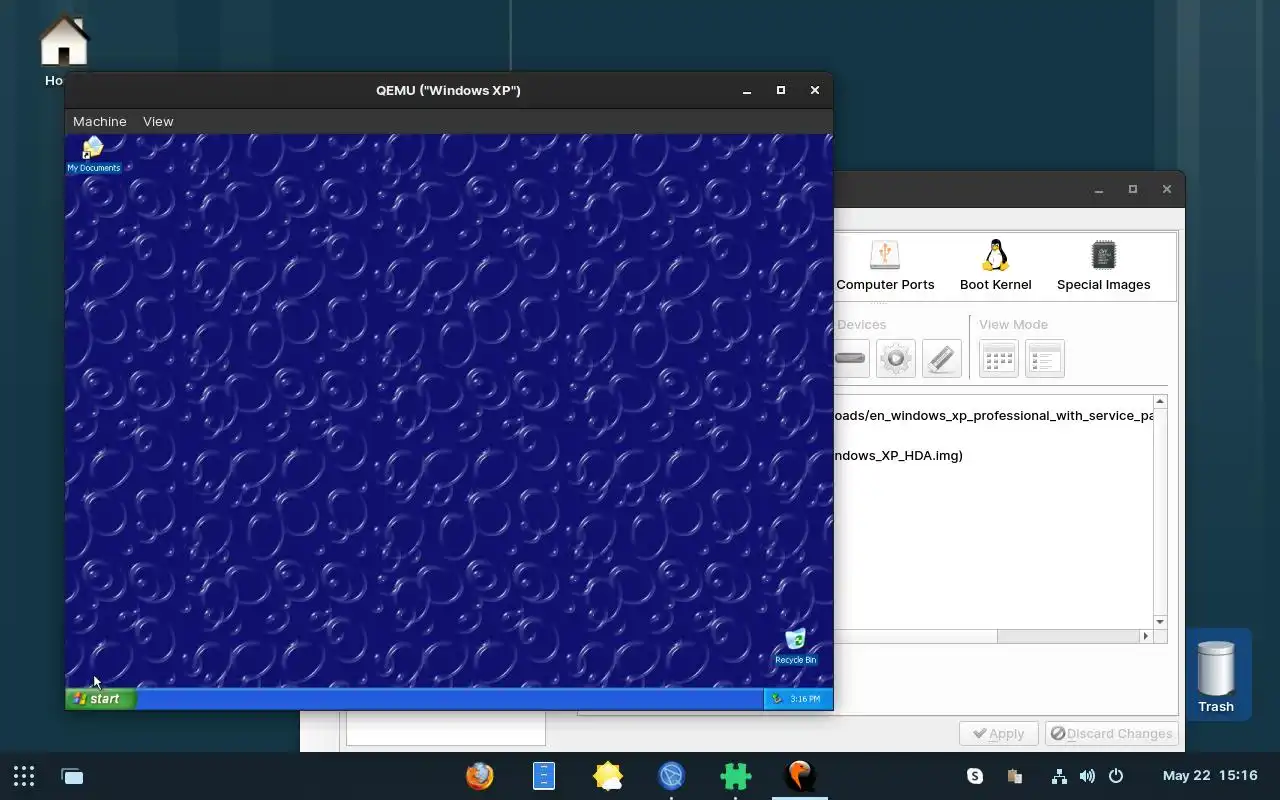
Task: Open the Special Images settings tab
Action: click(1103, 266)
